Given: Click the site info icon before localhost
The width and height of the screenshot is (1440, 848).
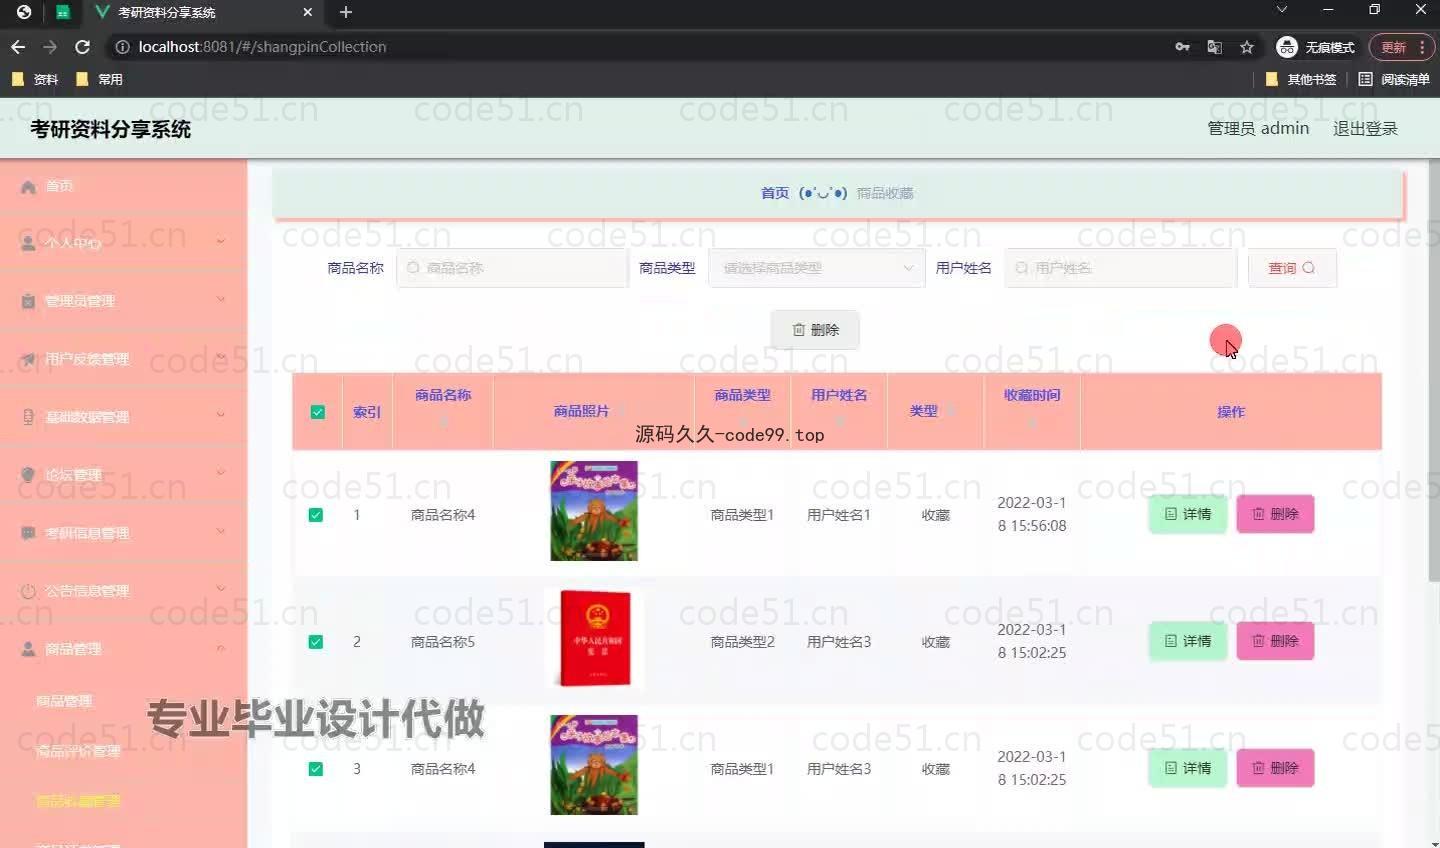Looking at the screenshot, I should tap(122, 47).
